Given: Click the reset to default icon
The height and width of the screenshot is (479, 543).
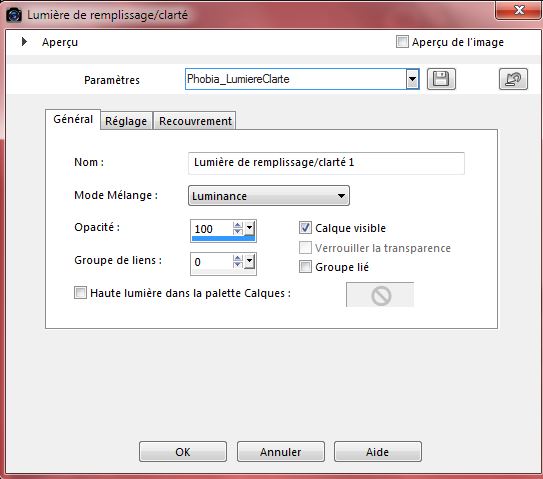Looking at the screenshot, I should point(513,79).
